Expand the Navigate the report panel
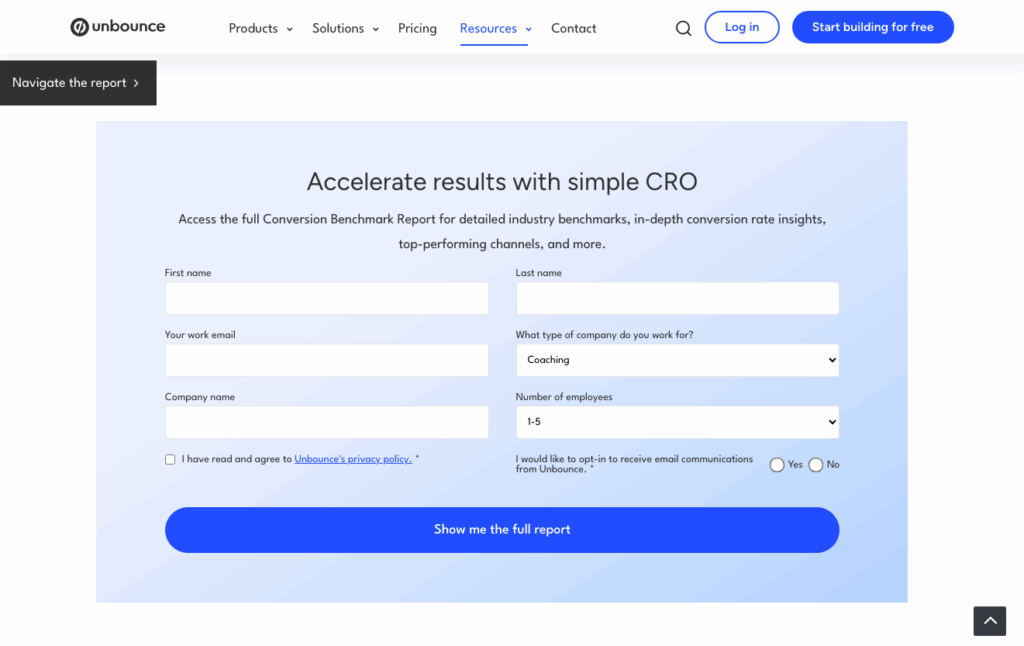The width and height of the screenshot is (1024, 646). pos(77,83)
